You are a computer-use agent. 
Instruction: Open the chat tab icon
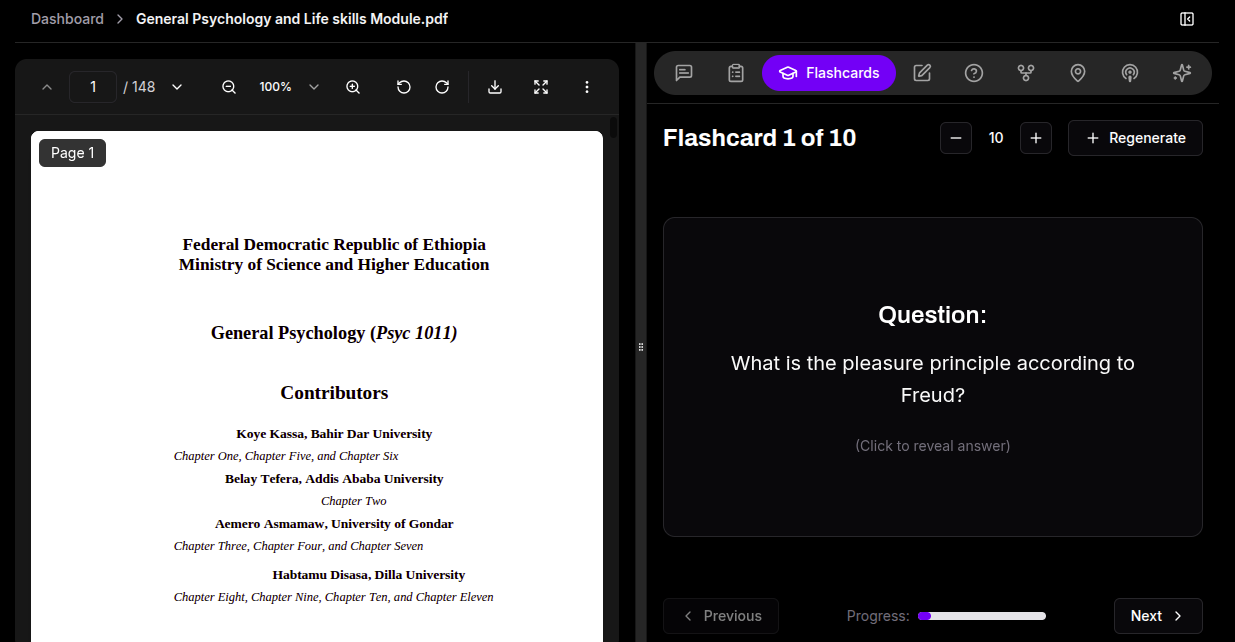pos(684,73)
